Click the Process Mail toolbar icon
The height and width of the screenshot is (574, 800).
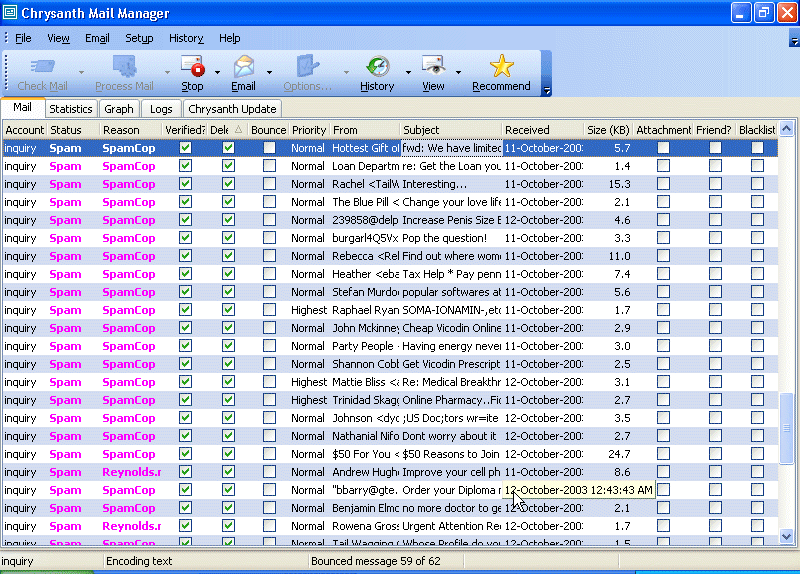[x=124, y=66]
